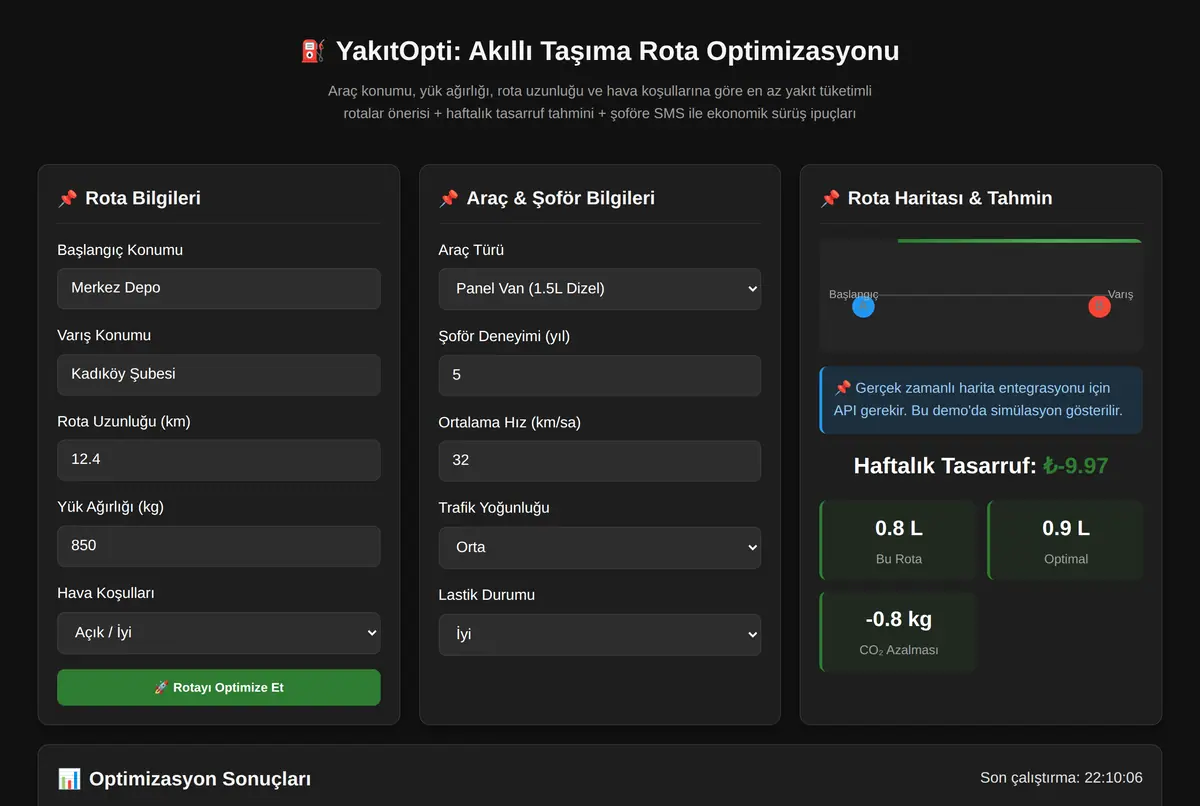Click the Rota Uzunluğu (km) field

pyautogui.click(x=219, y=460)
